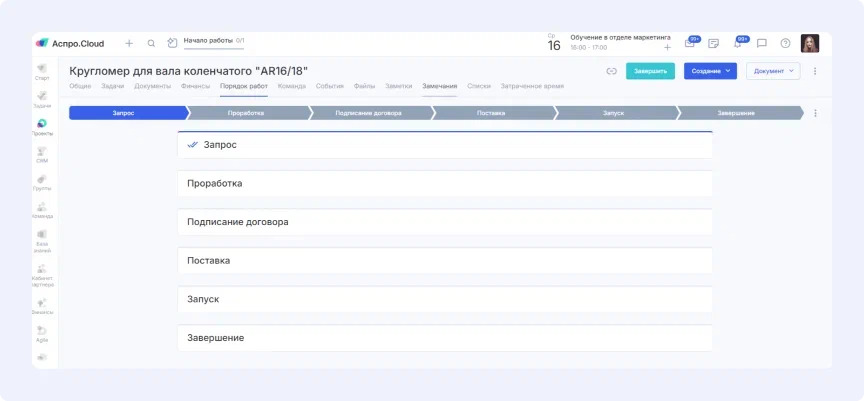Open the chat bubble icon
Screen dimensions: 864x401
(762, 44)
